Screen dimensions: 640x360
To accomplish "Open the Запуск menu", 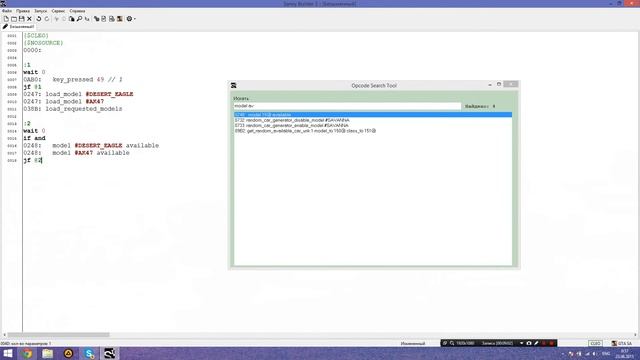I will pyautogui.click(x=40, y=11).
